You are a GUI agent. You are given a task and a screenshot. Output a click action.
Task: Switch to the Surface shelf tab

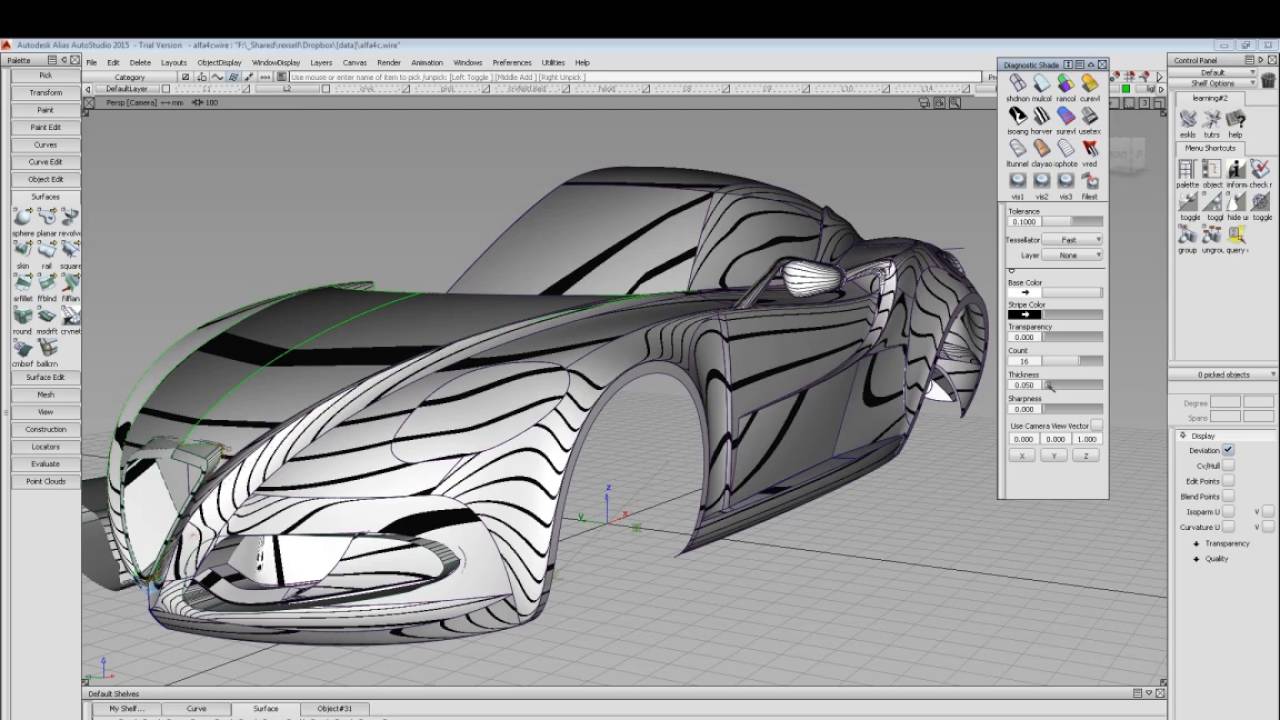(x=265, y=709)
